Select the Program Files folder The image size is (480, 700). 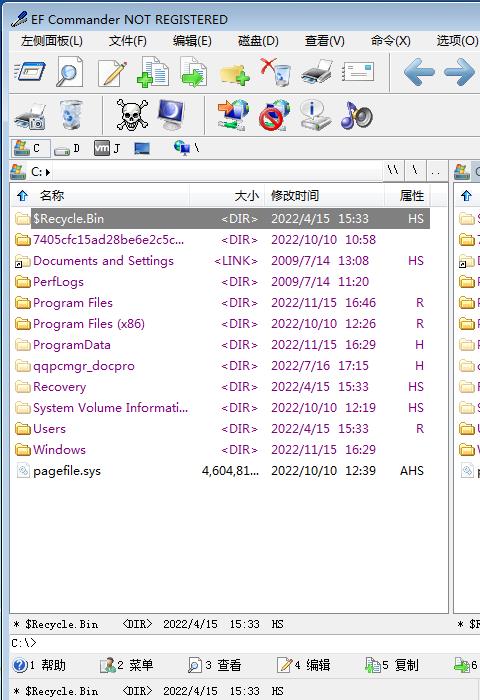click(222, 303)
